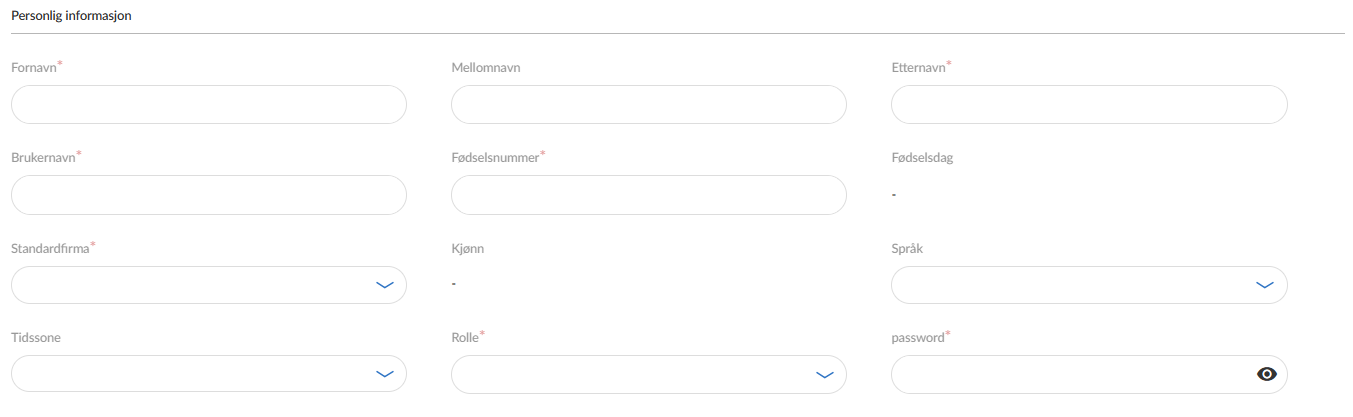Image resolution: width=1353 pixels, height=417 pixels.
Task: Select the Etternavn text field
Action: pyautogui.click(x=1088, y=104)
